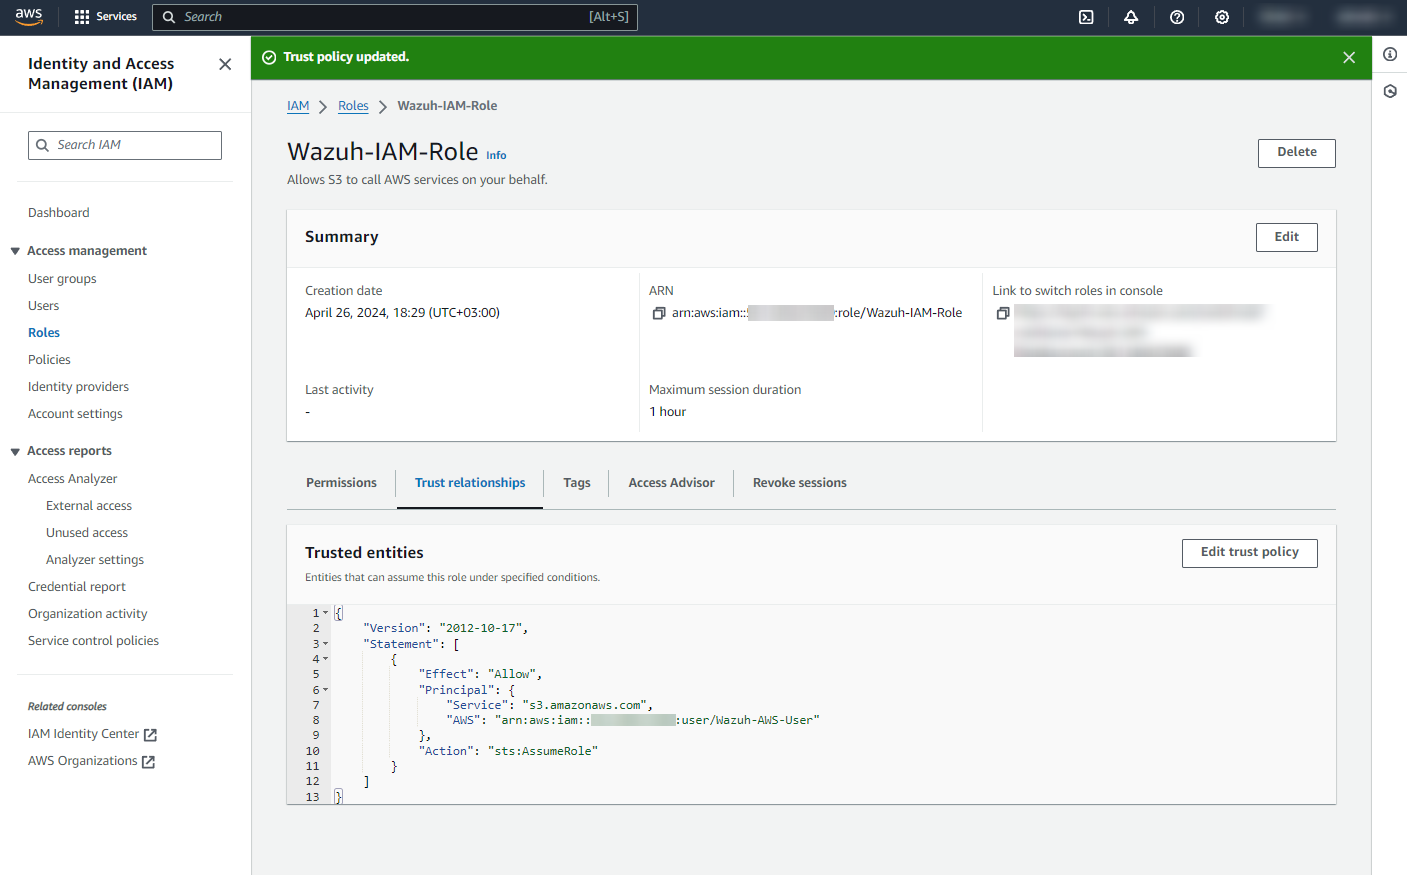Collapse the Access management section

point(15,251)
